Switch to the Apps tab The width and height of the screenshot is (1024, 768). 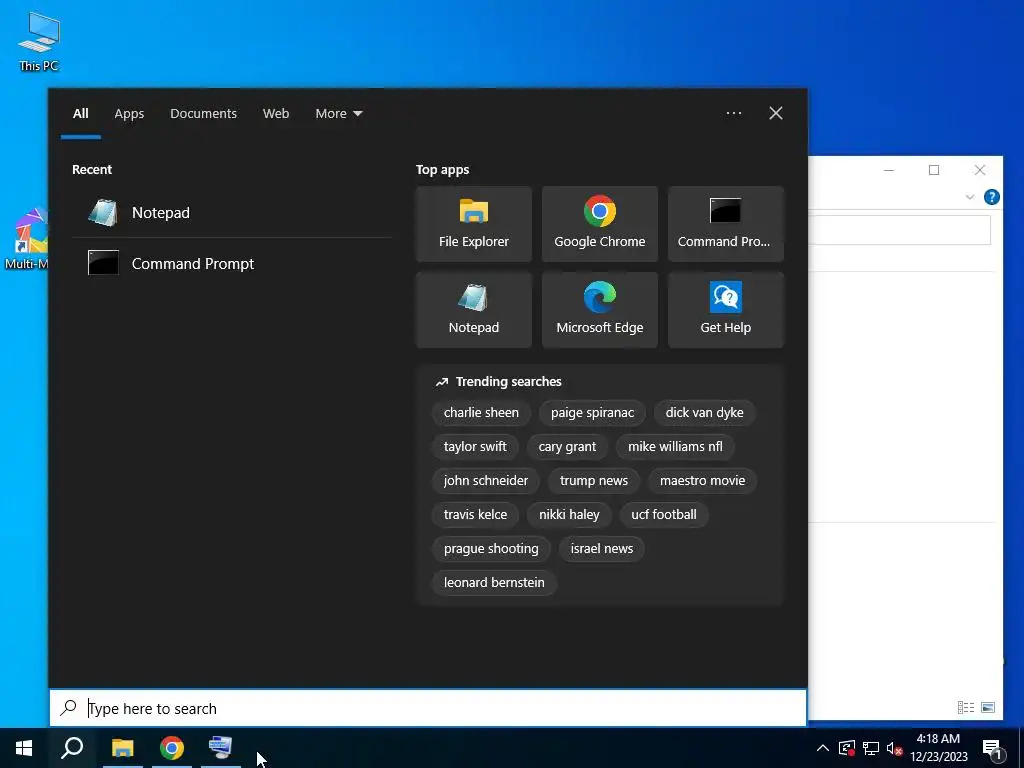(129, 113)
